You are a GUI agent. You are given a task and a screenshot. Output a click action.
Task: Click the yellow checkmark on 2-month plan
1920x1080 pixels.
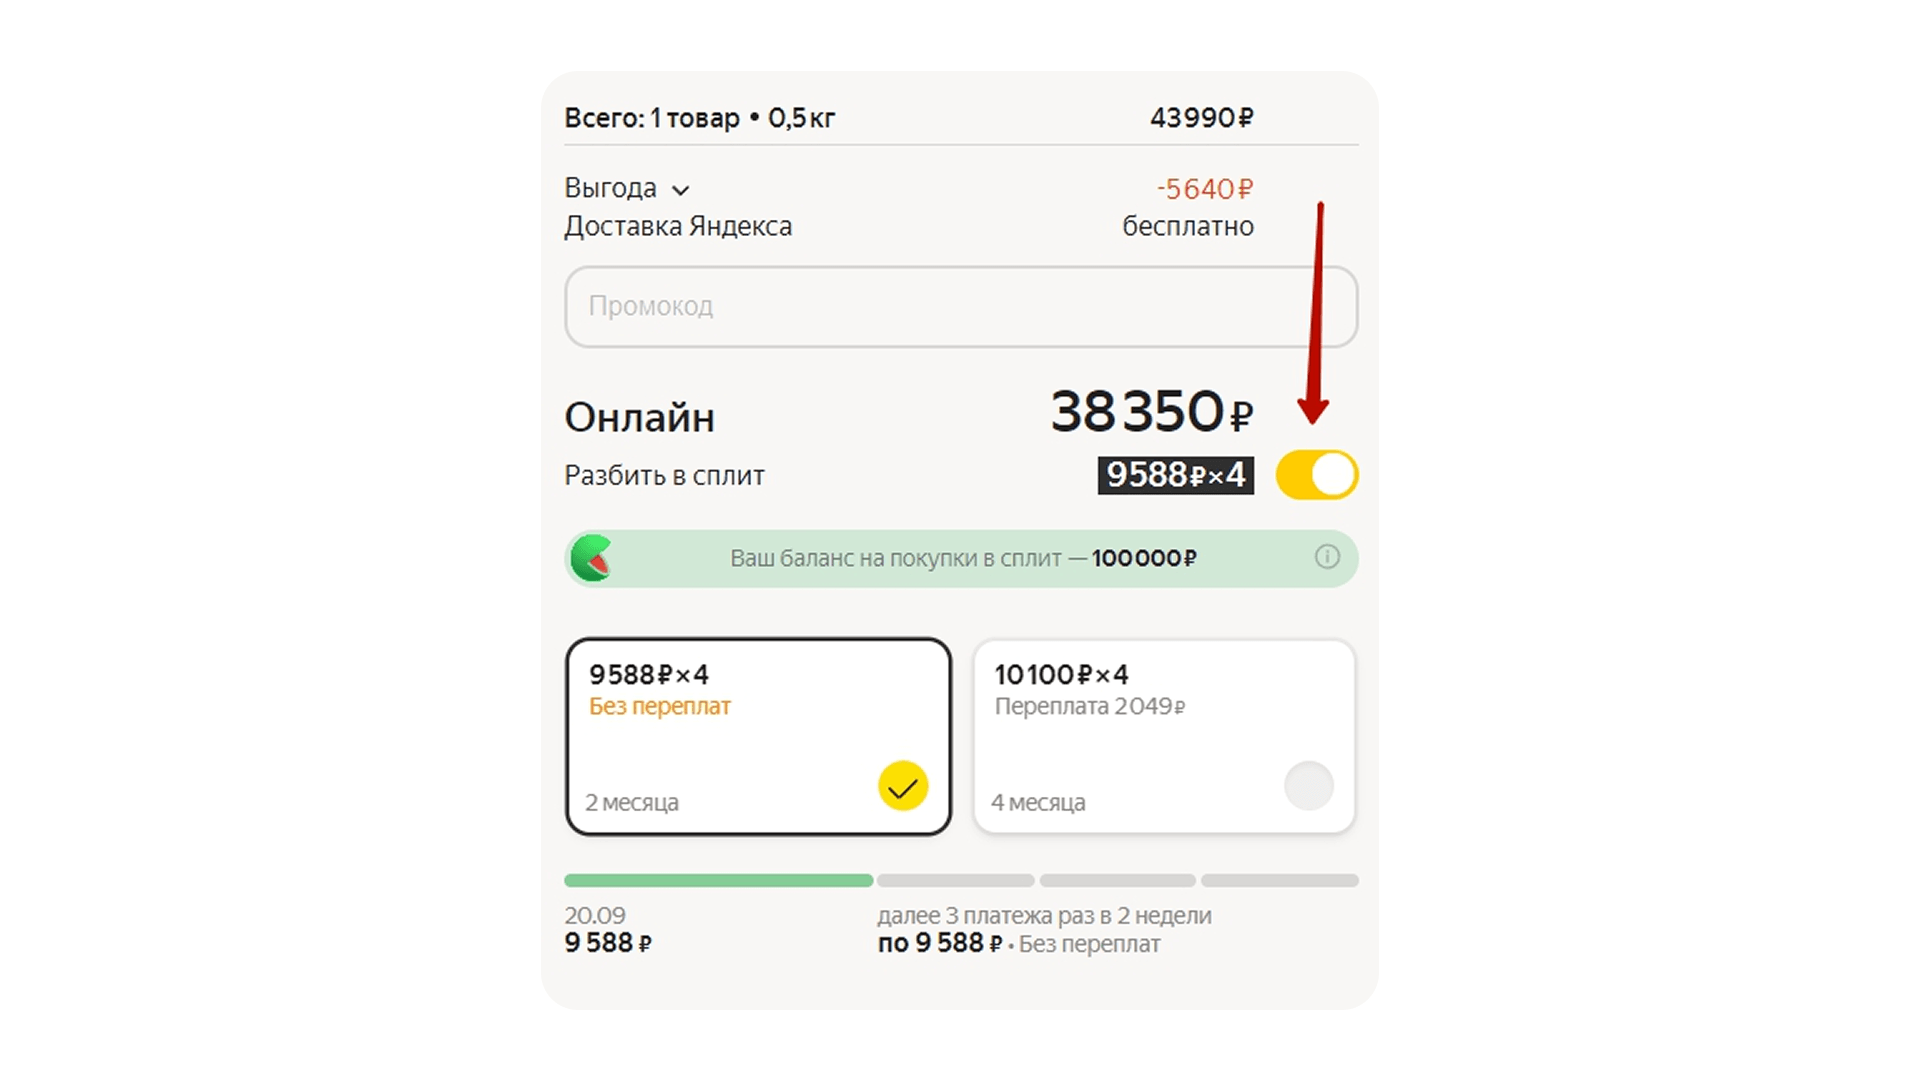tap(902, 786)
